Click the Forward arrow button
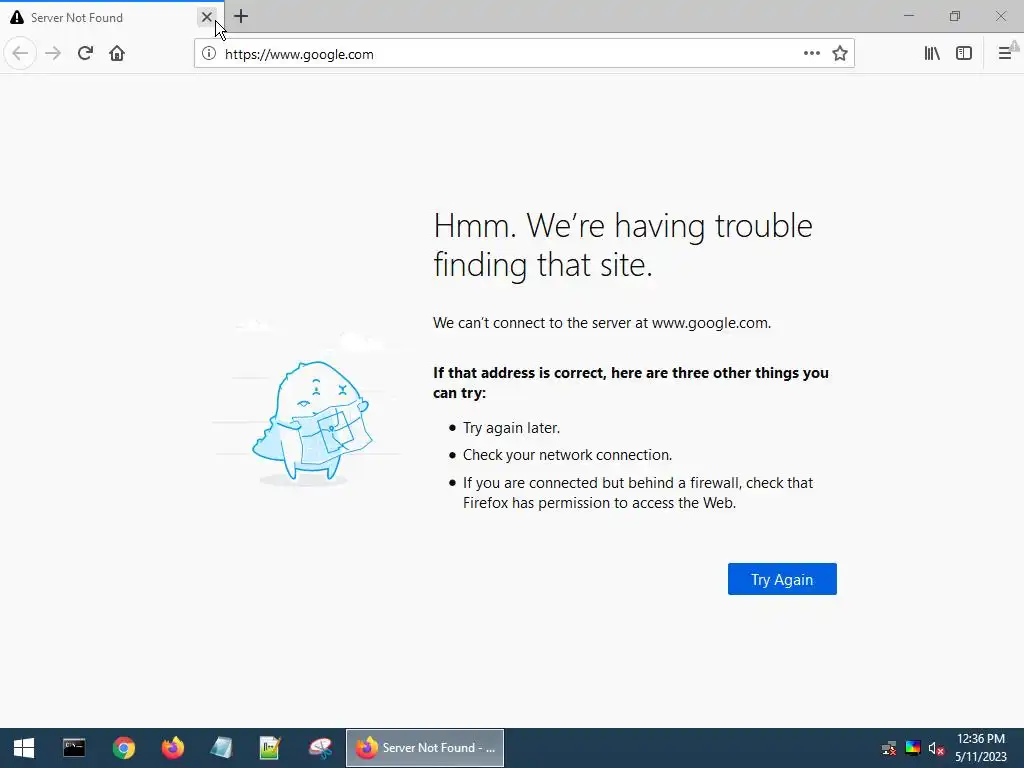 [x=53, y=54]
